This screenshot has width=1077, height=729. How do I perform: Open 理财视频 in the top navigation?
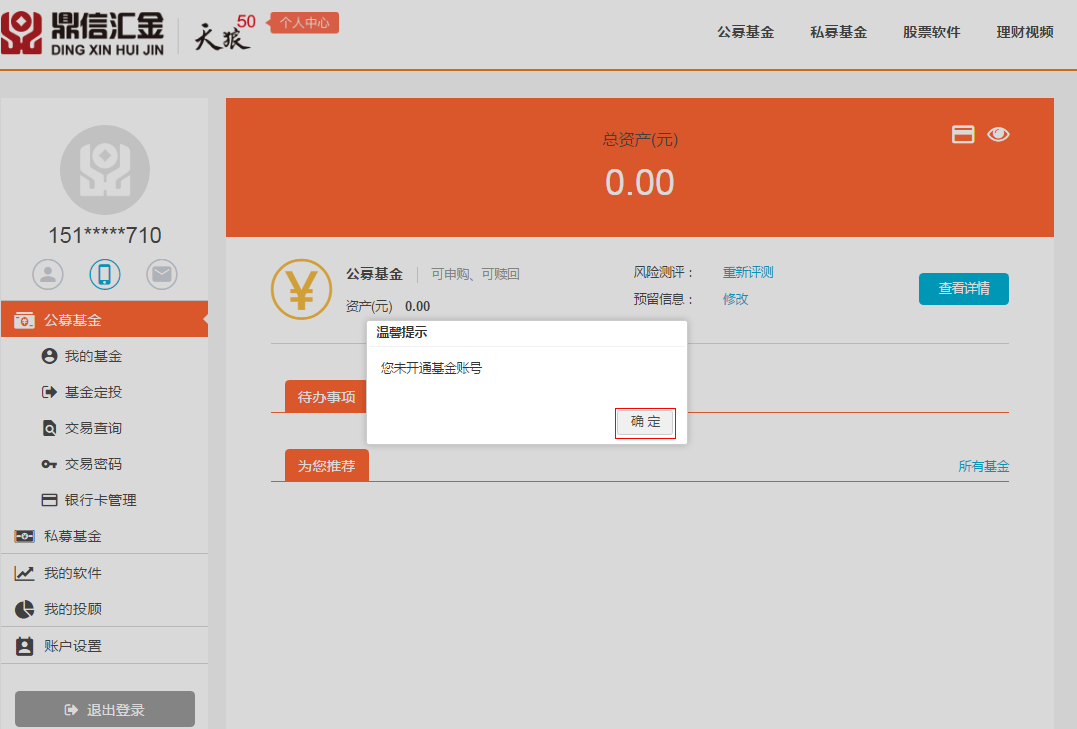point(1024,32)
